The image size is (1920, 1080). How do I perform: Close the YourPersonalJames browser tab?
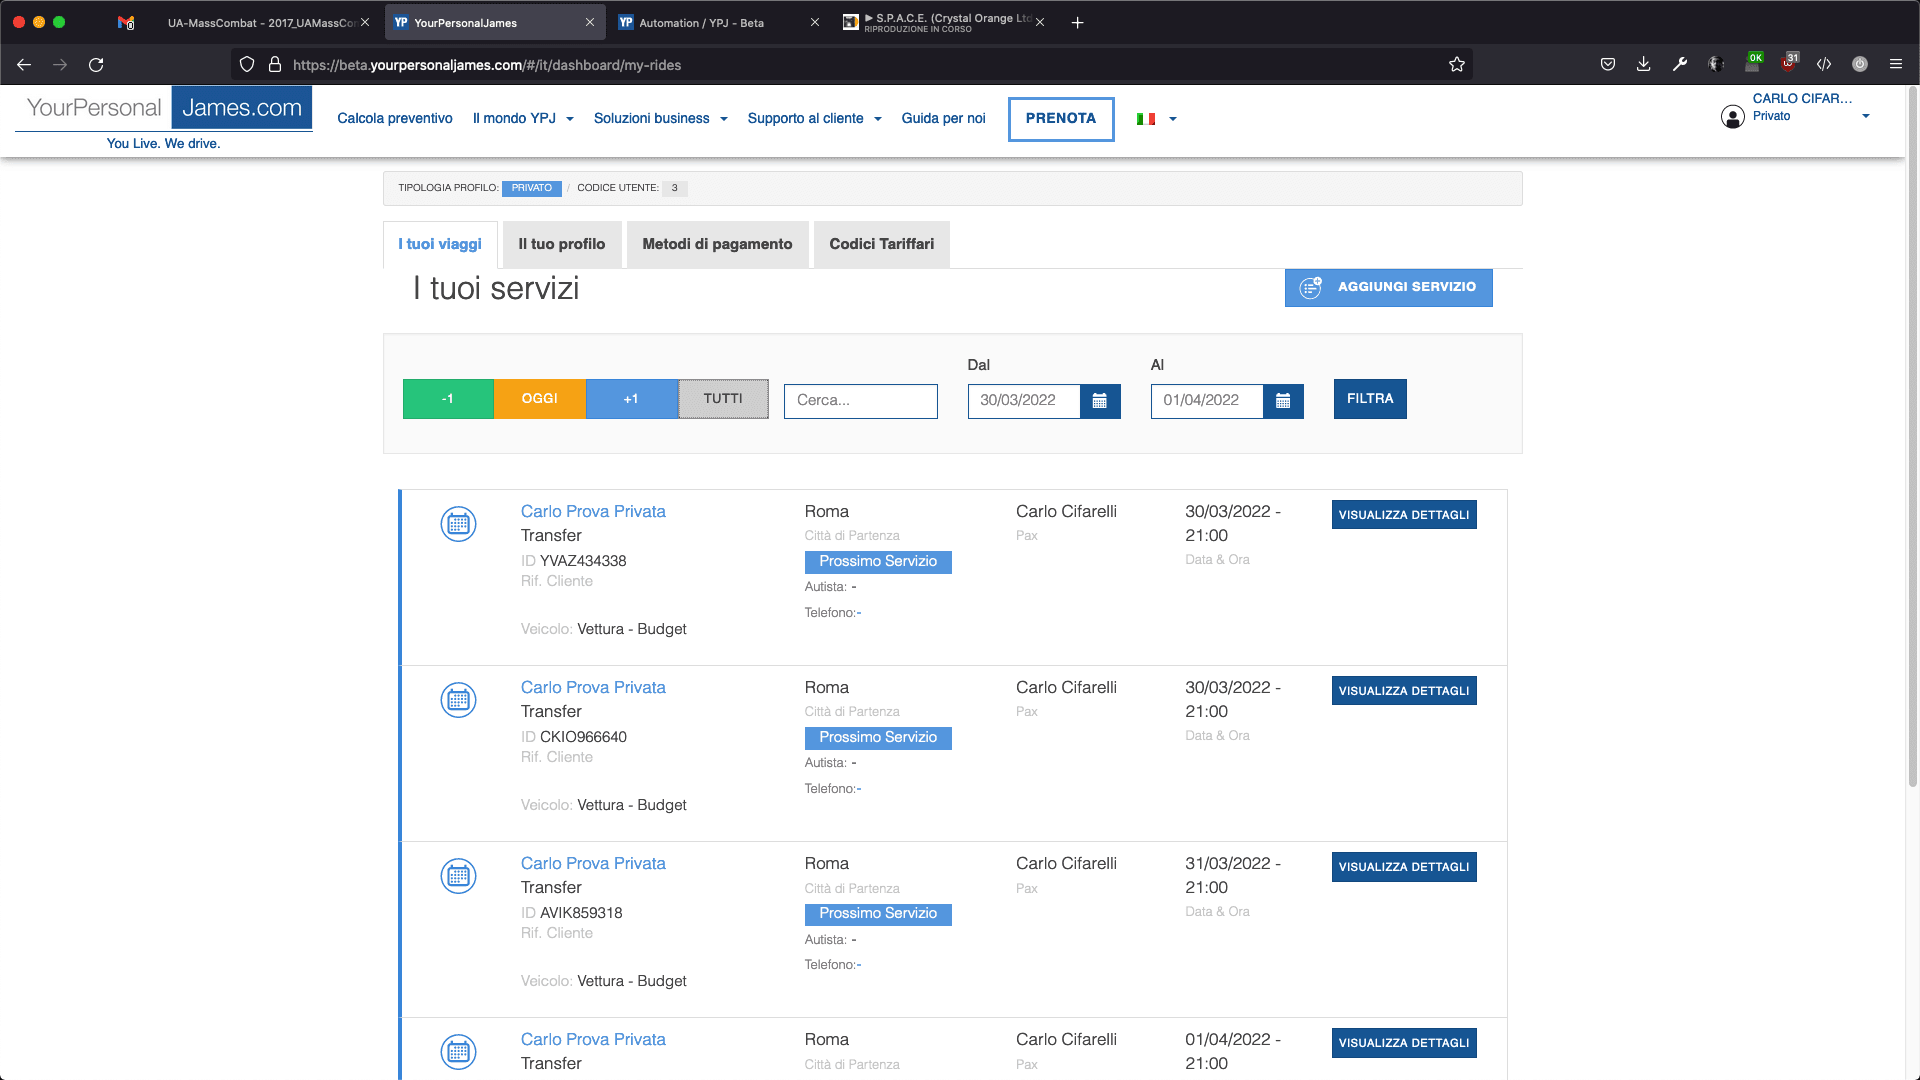tap(589, 23)
